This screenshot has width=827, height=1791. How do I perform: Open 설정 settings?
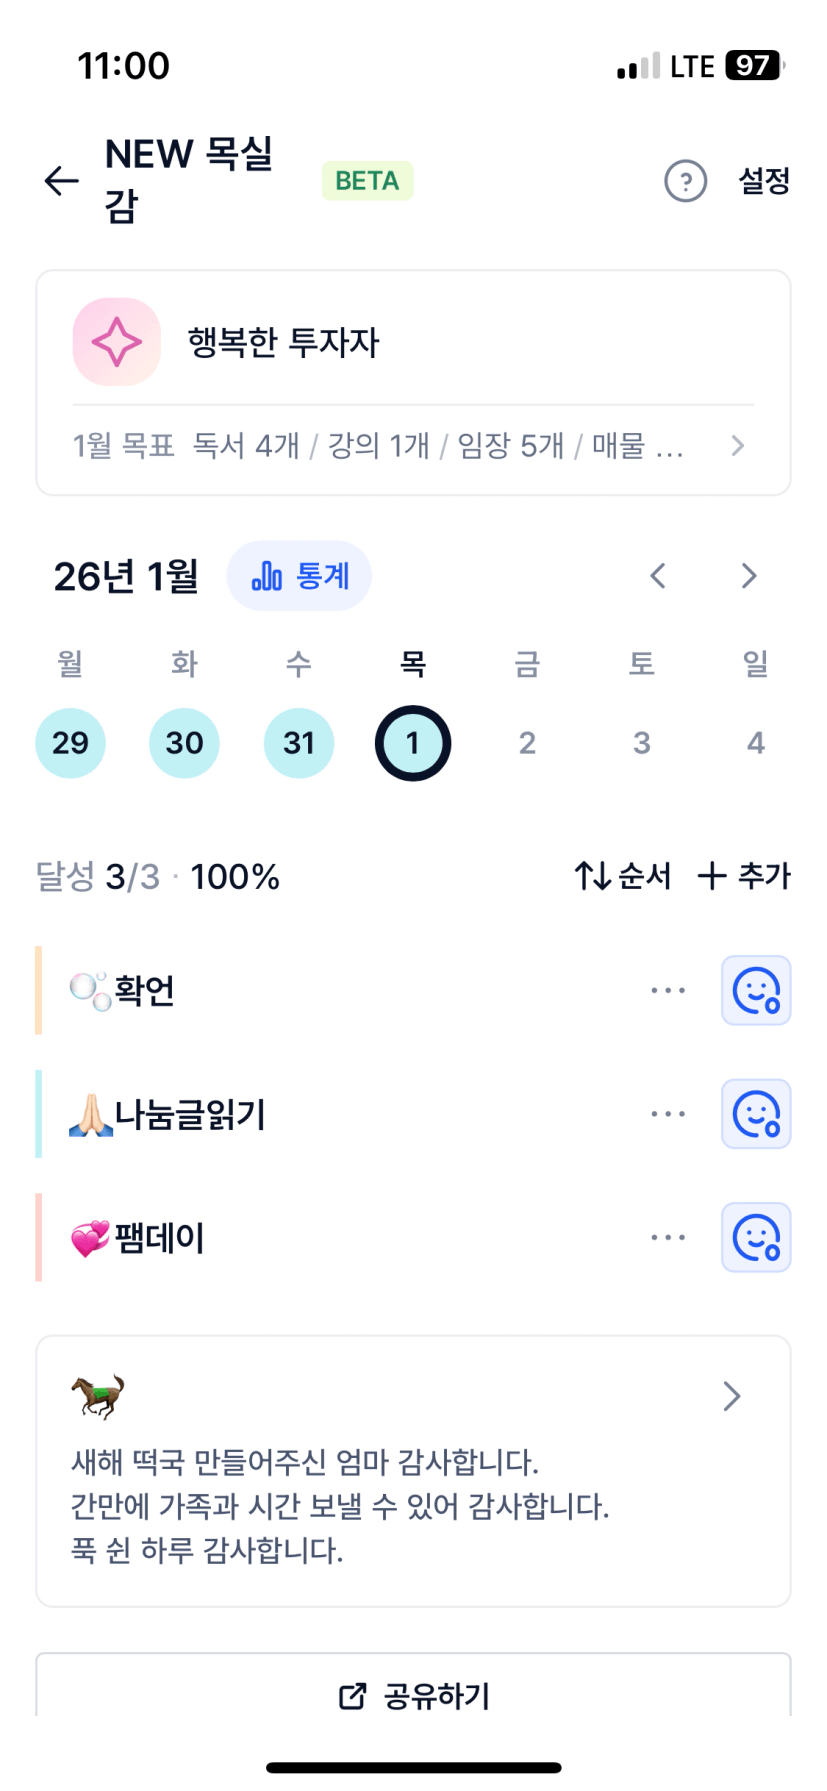click(764, 181)
